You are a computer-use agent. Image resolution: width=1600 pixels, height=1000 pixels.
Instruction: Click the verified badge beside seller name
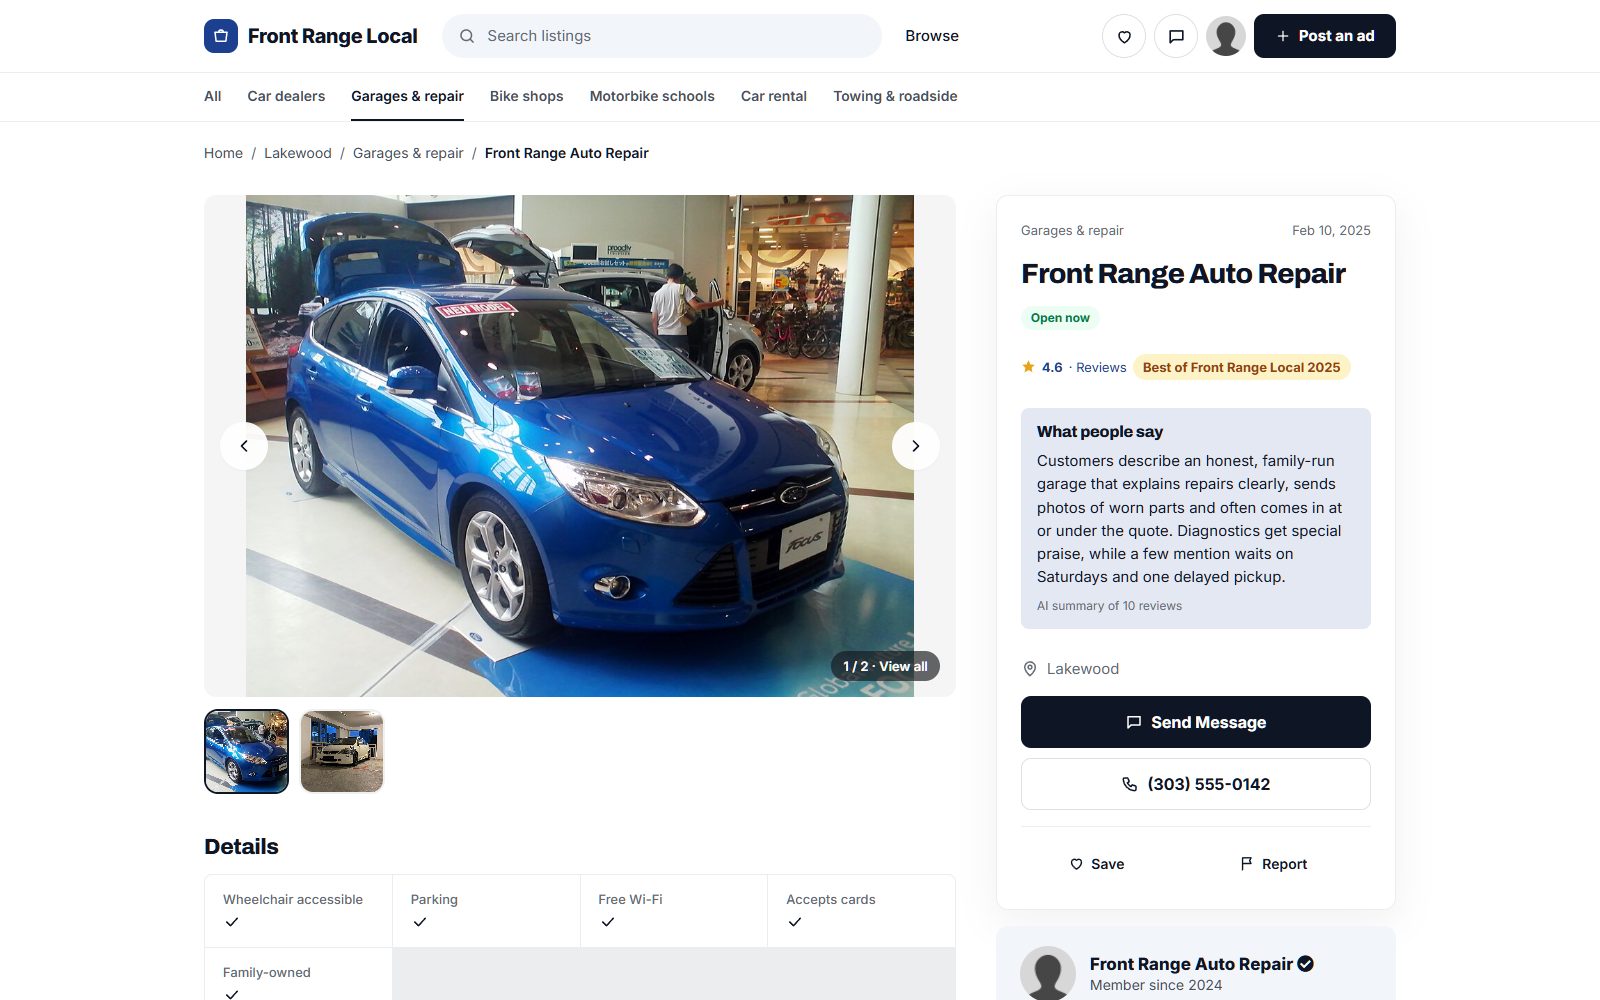(1306, 964)
